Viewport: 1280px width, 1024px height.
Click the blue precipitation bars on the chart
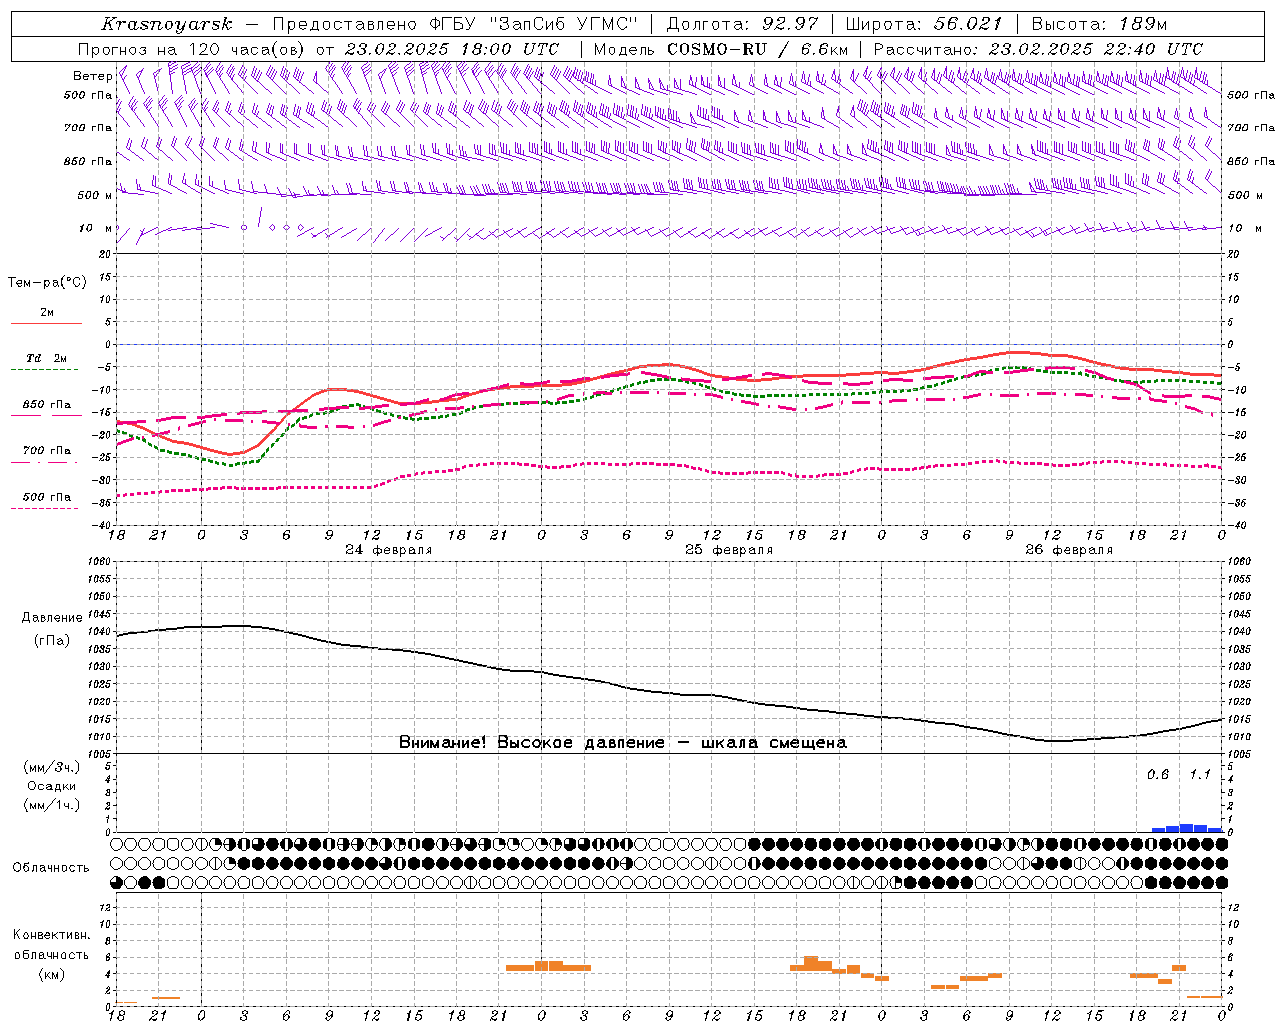point(1187,828)
